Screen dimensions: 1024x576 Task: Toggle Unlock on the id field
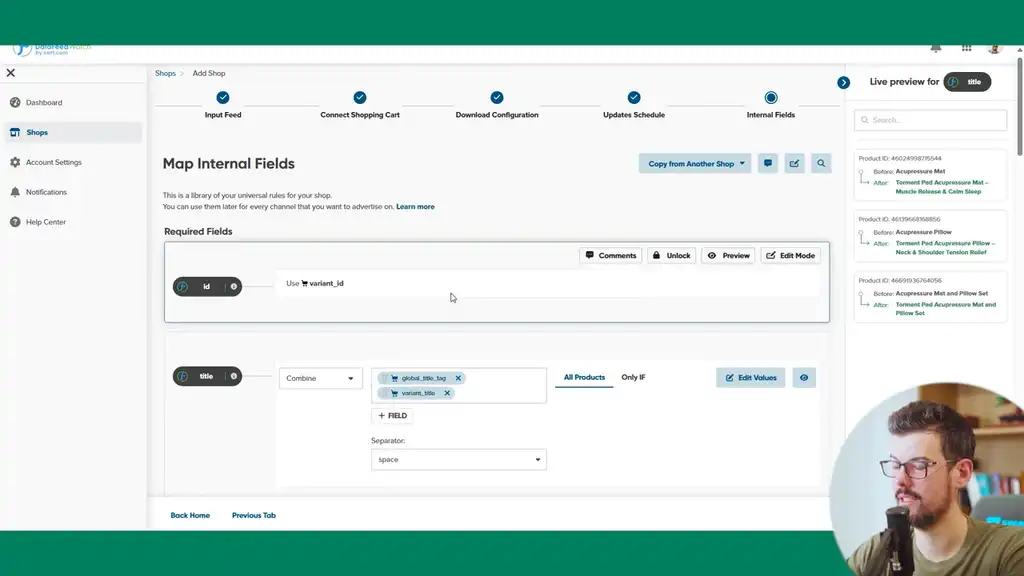pyautogui.click(x=671, y=255)
